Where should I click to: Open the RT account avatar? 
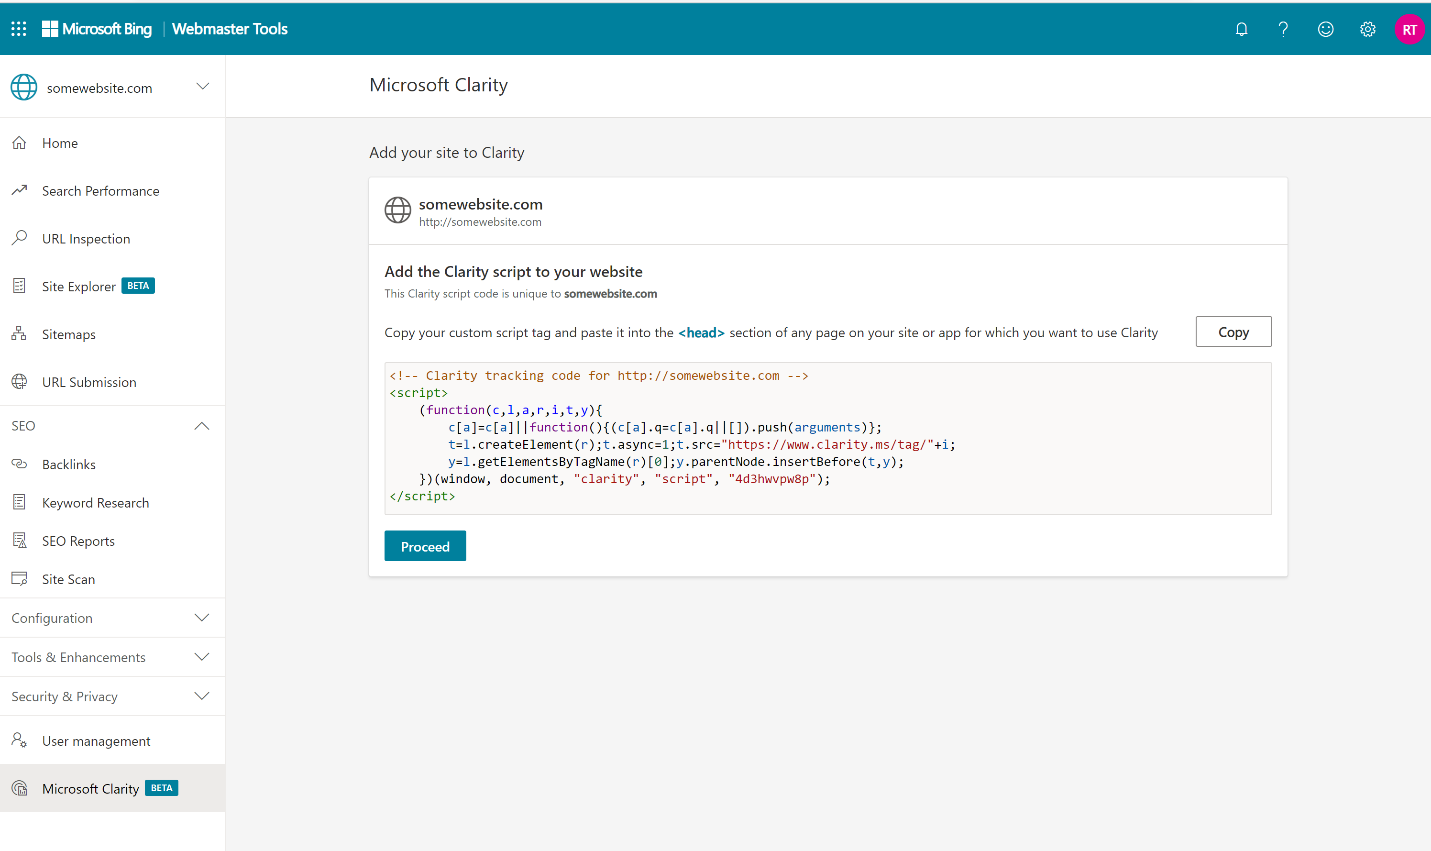click(x=1410, y=29)
